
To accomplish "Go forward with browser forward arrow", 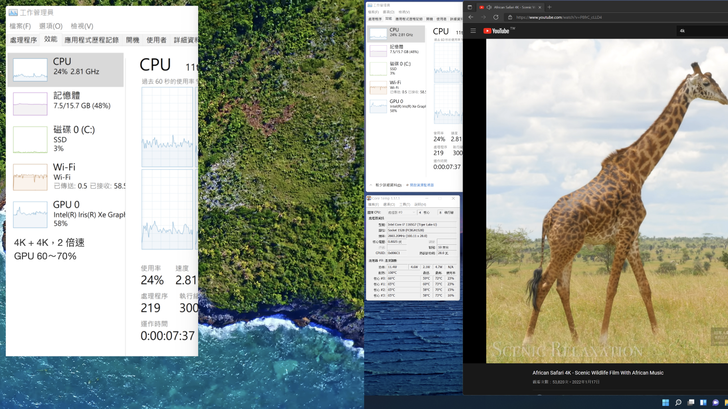I will (484, 17).
